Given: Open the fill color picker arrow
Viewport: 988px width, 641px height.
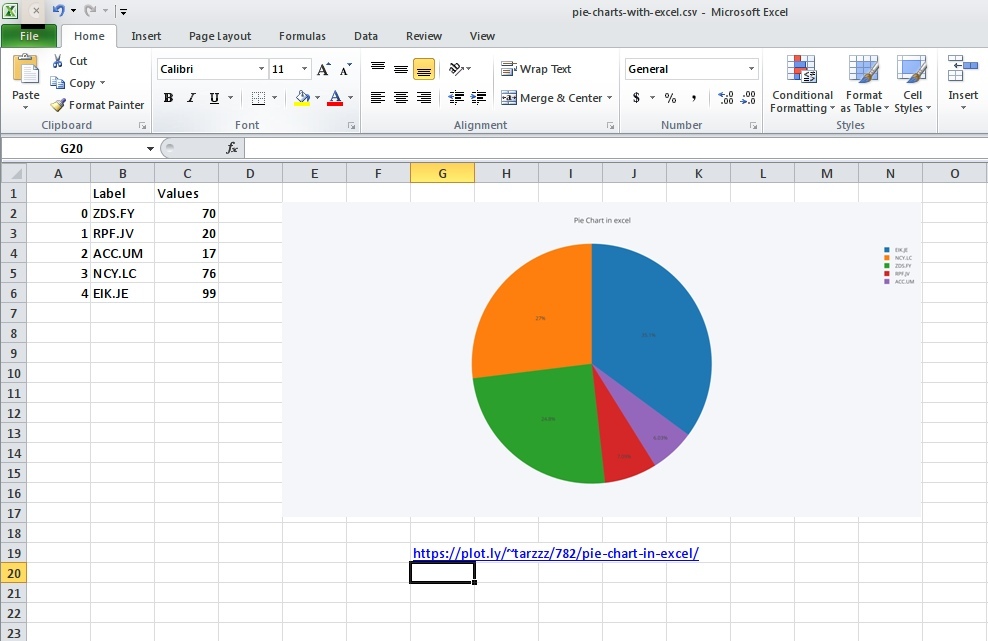Looking at the screenshot, I should pyautogui.click(x=317, y=98).
